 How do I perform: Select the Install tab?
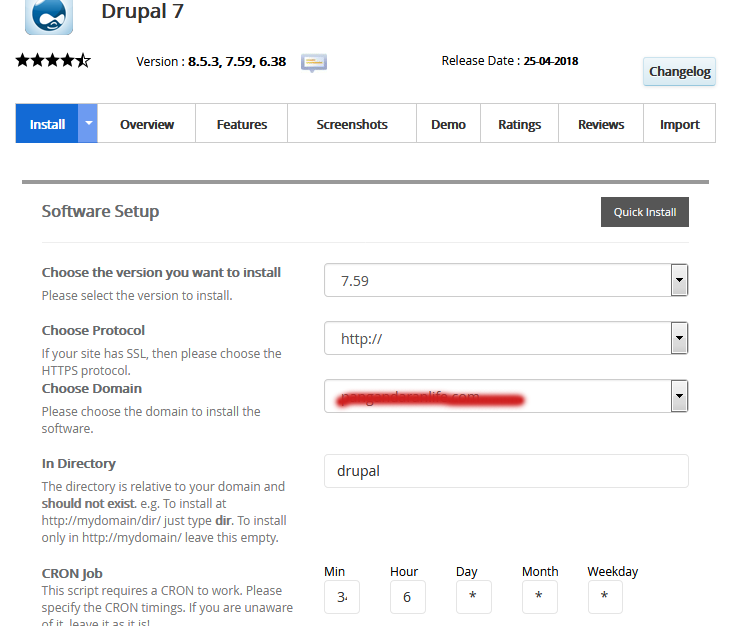coord(47,124)
